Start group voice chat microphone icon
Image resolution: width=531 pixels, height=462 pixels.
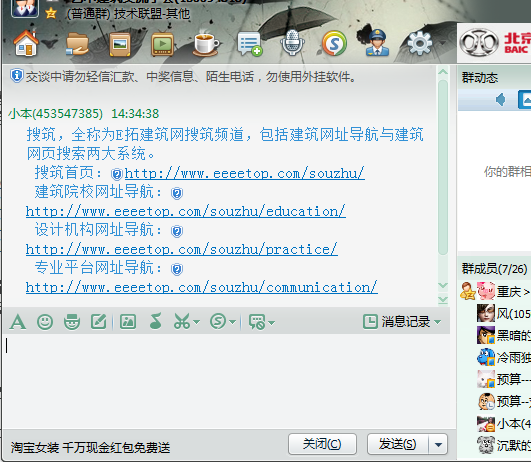[292, 43]
